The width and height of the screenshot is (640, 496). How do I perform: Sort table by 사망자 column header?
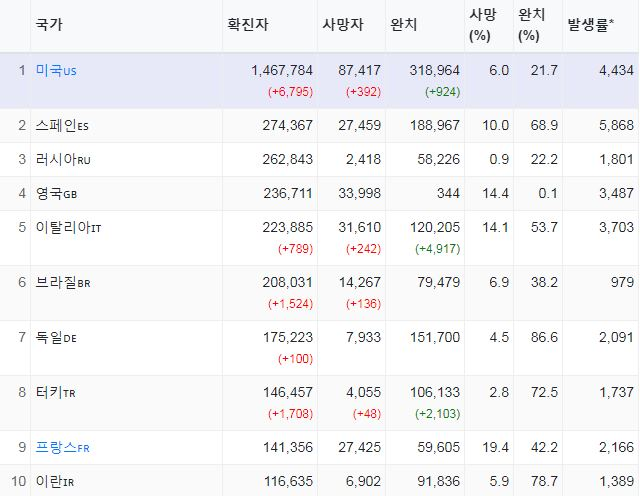(341, 24)
